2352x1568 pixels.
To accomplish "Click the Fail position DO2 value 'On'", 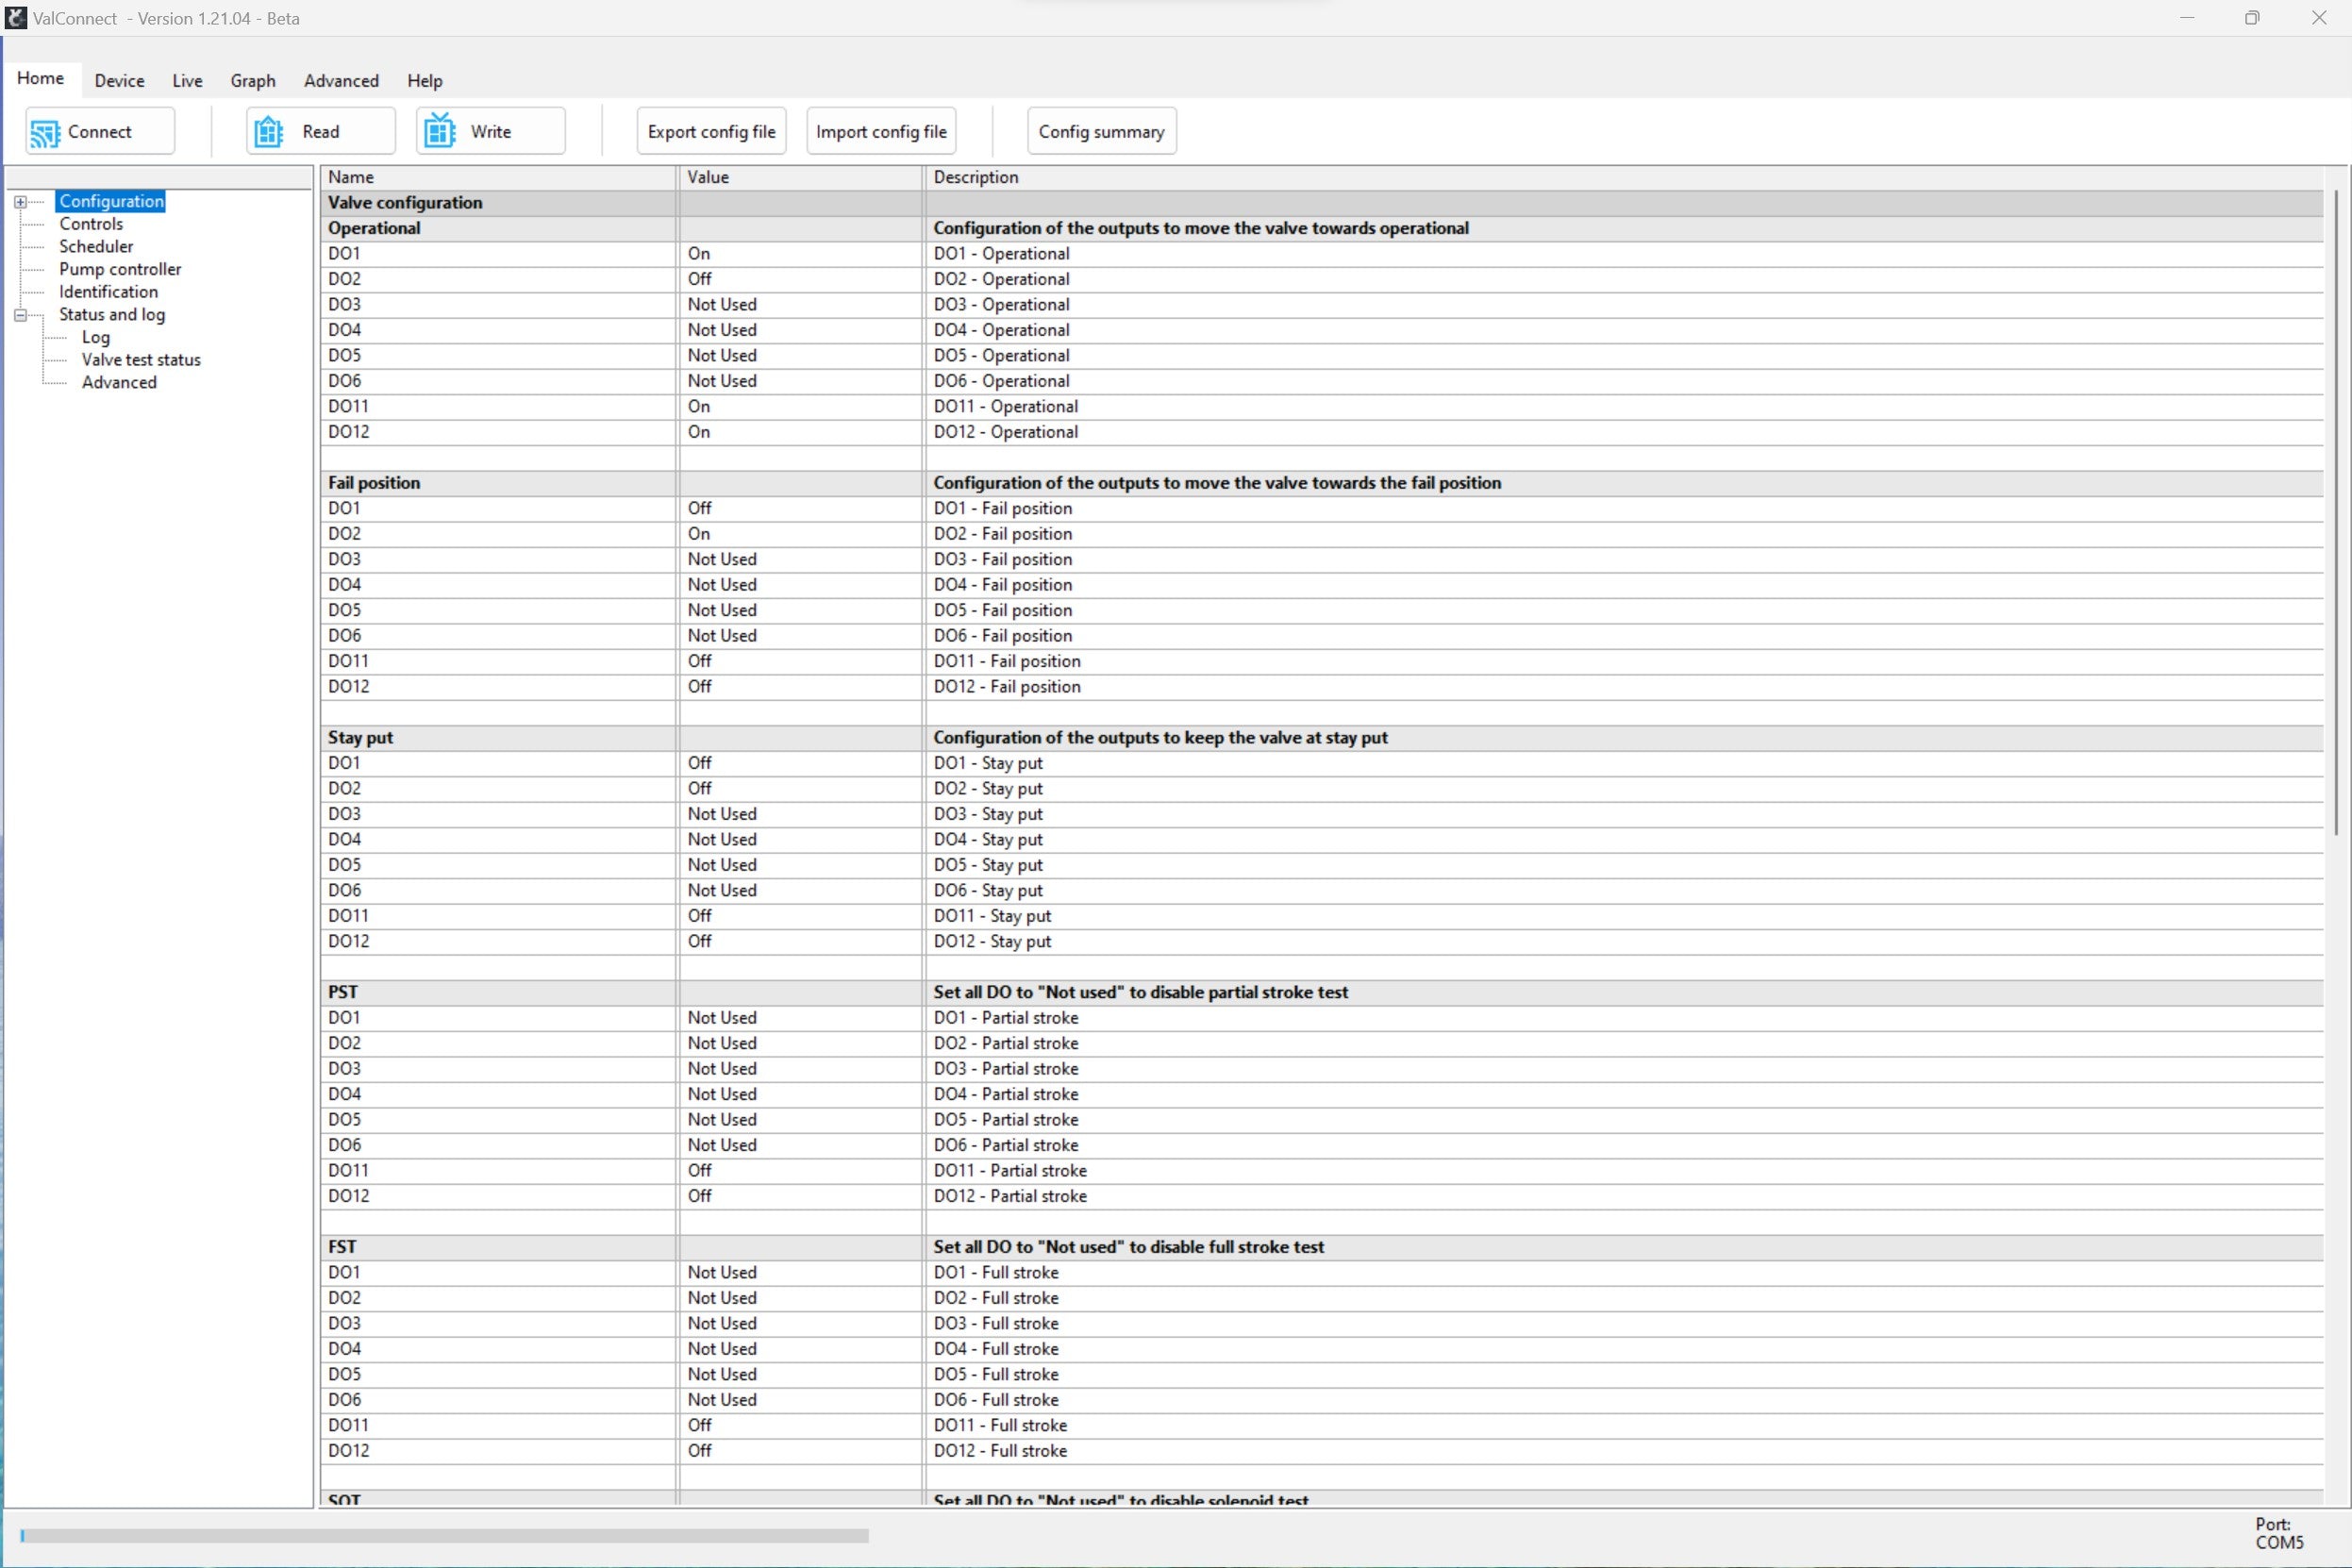I will (699, 534).
